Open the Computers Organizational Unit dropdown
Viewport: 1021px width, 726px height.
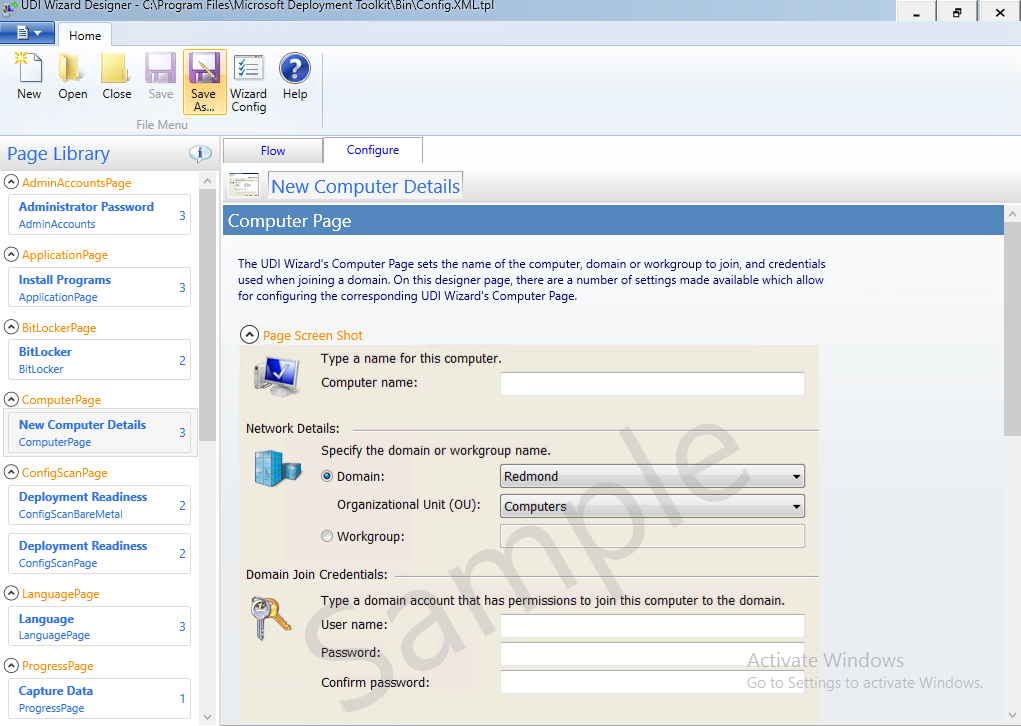click(x=652, y=506)
